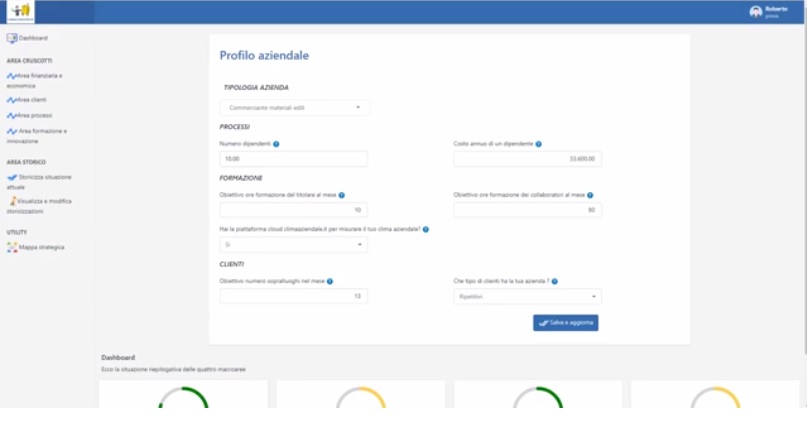
Task: Open Dashboard from the sidebar
Action: pos(32,38)
